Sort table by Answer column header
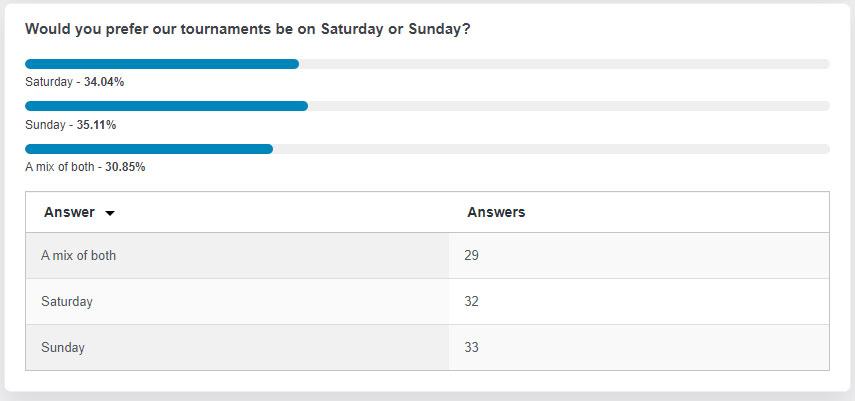 [69, 212]
